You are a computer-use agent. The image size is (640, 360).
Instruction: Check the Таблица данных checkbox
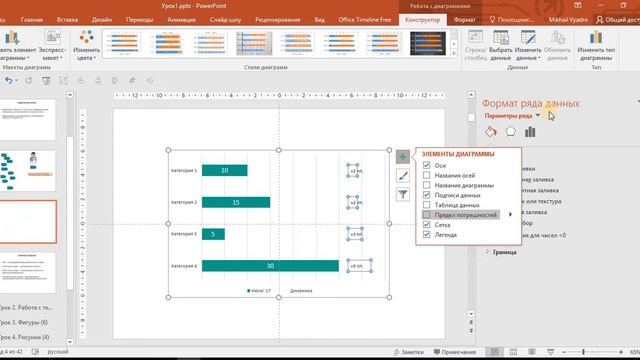point(427,205)
